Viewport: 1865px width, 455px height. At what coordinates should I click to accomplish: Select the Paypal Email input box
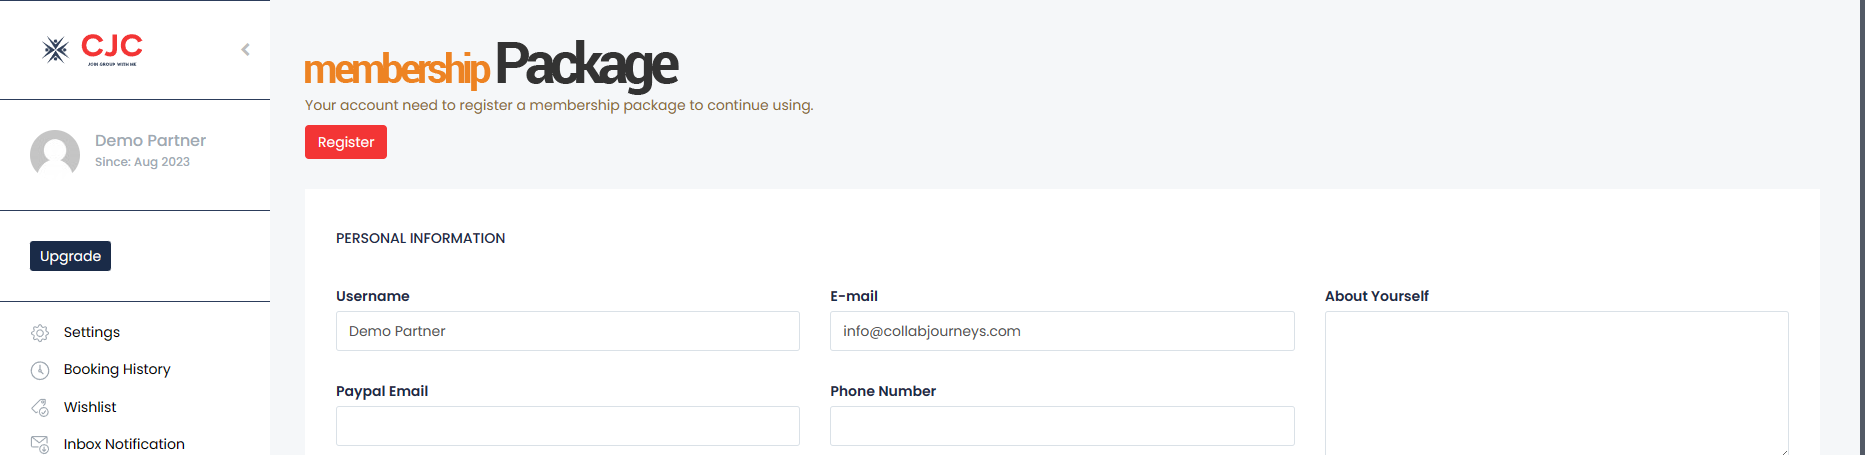coord(567,426)
